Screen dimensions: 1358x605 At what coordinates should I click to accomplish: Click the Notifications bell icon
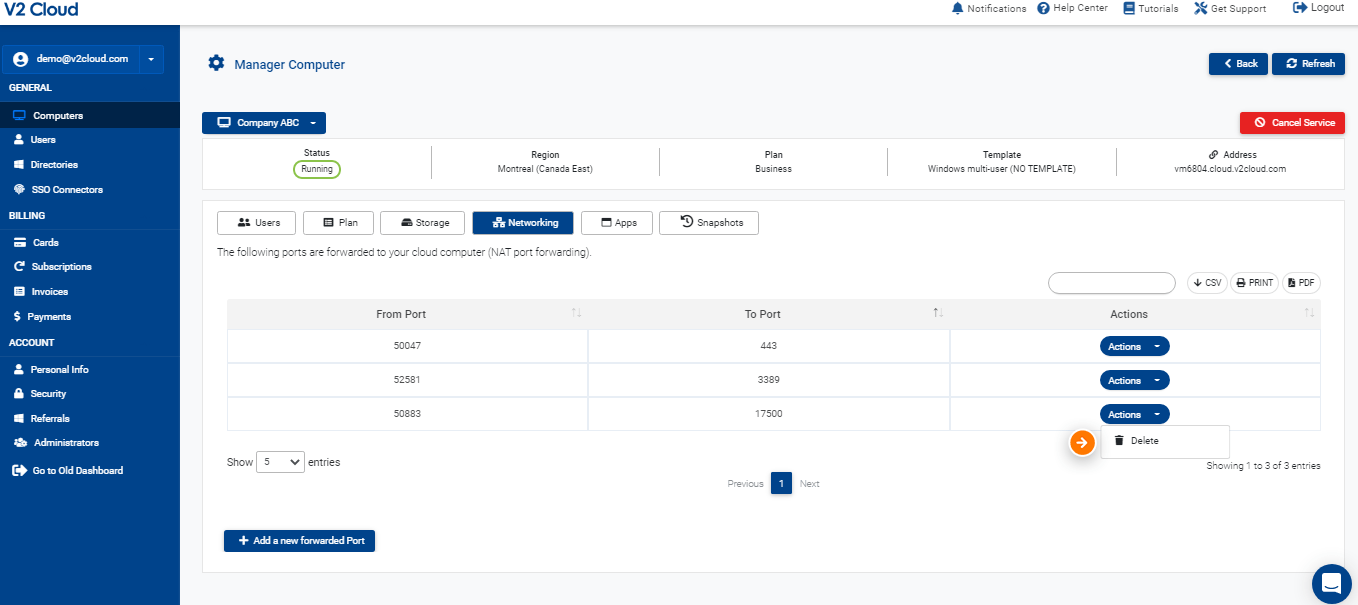pyautogui.click(x=957, y=8)
